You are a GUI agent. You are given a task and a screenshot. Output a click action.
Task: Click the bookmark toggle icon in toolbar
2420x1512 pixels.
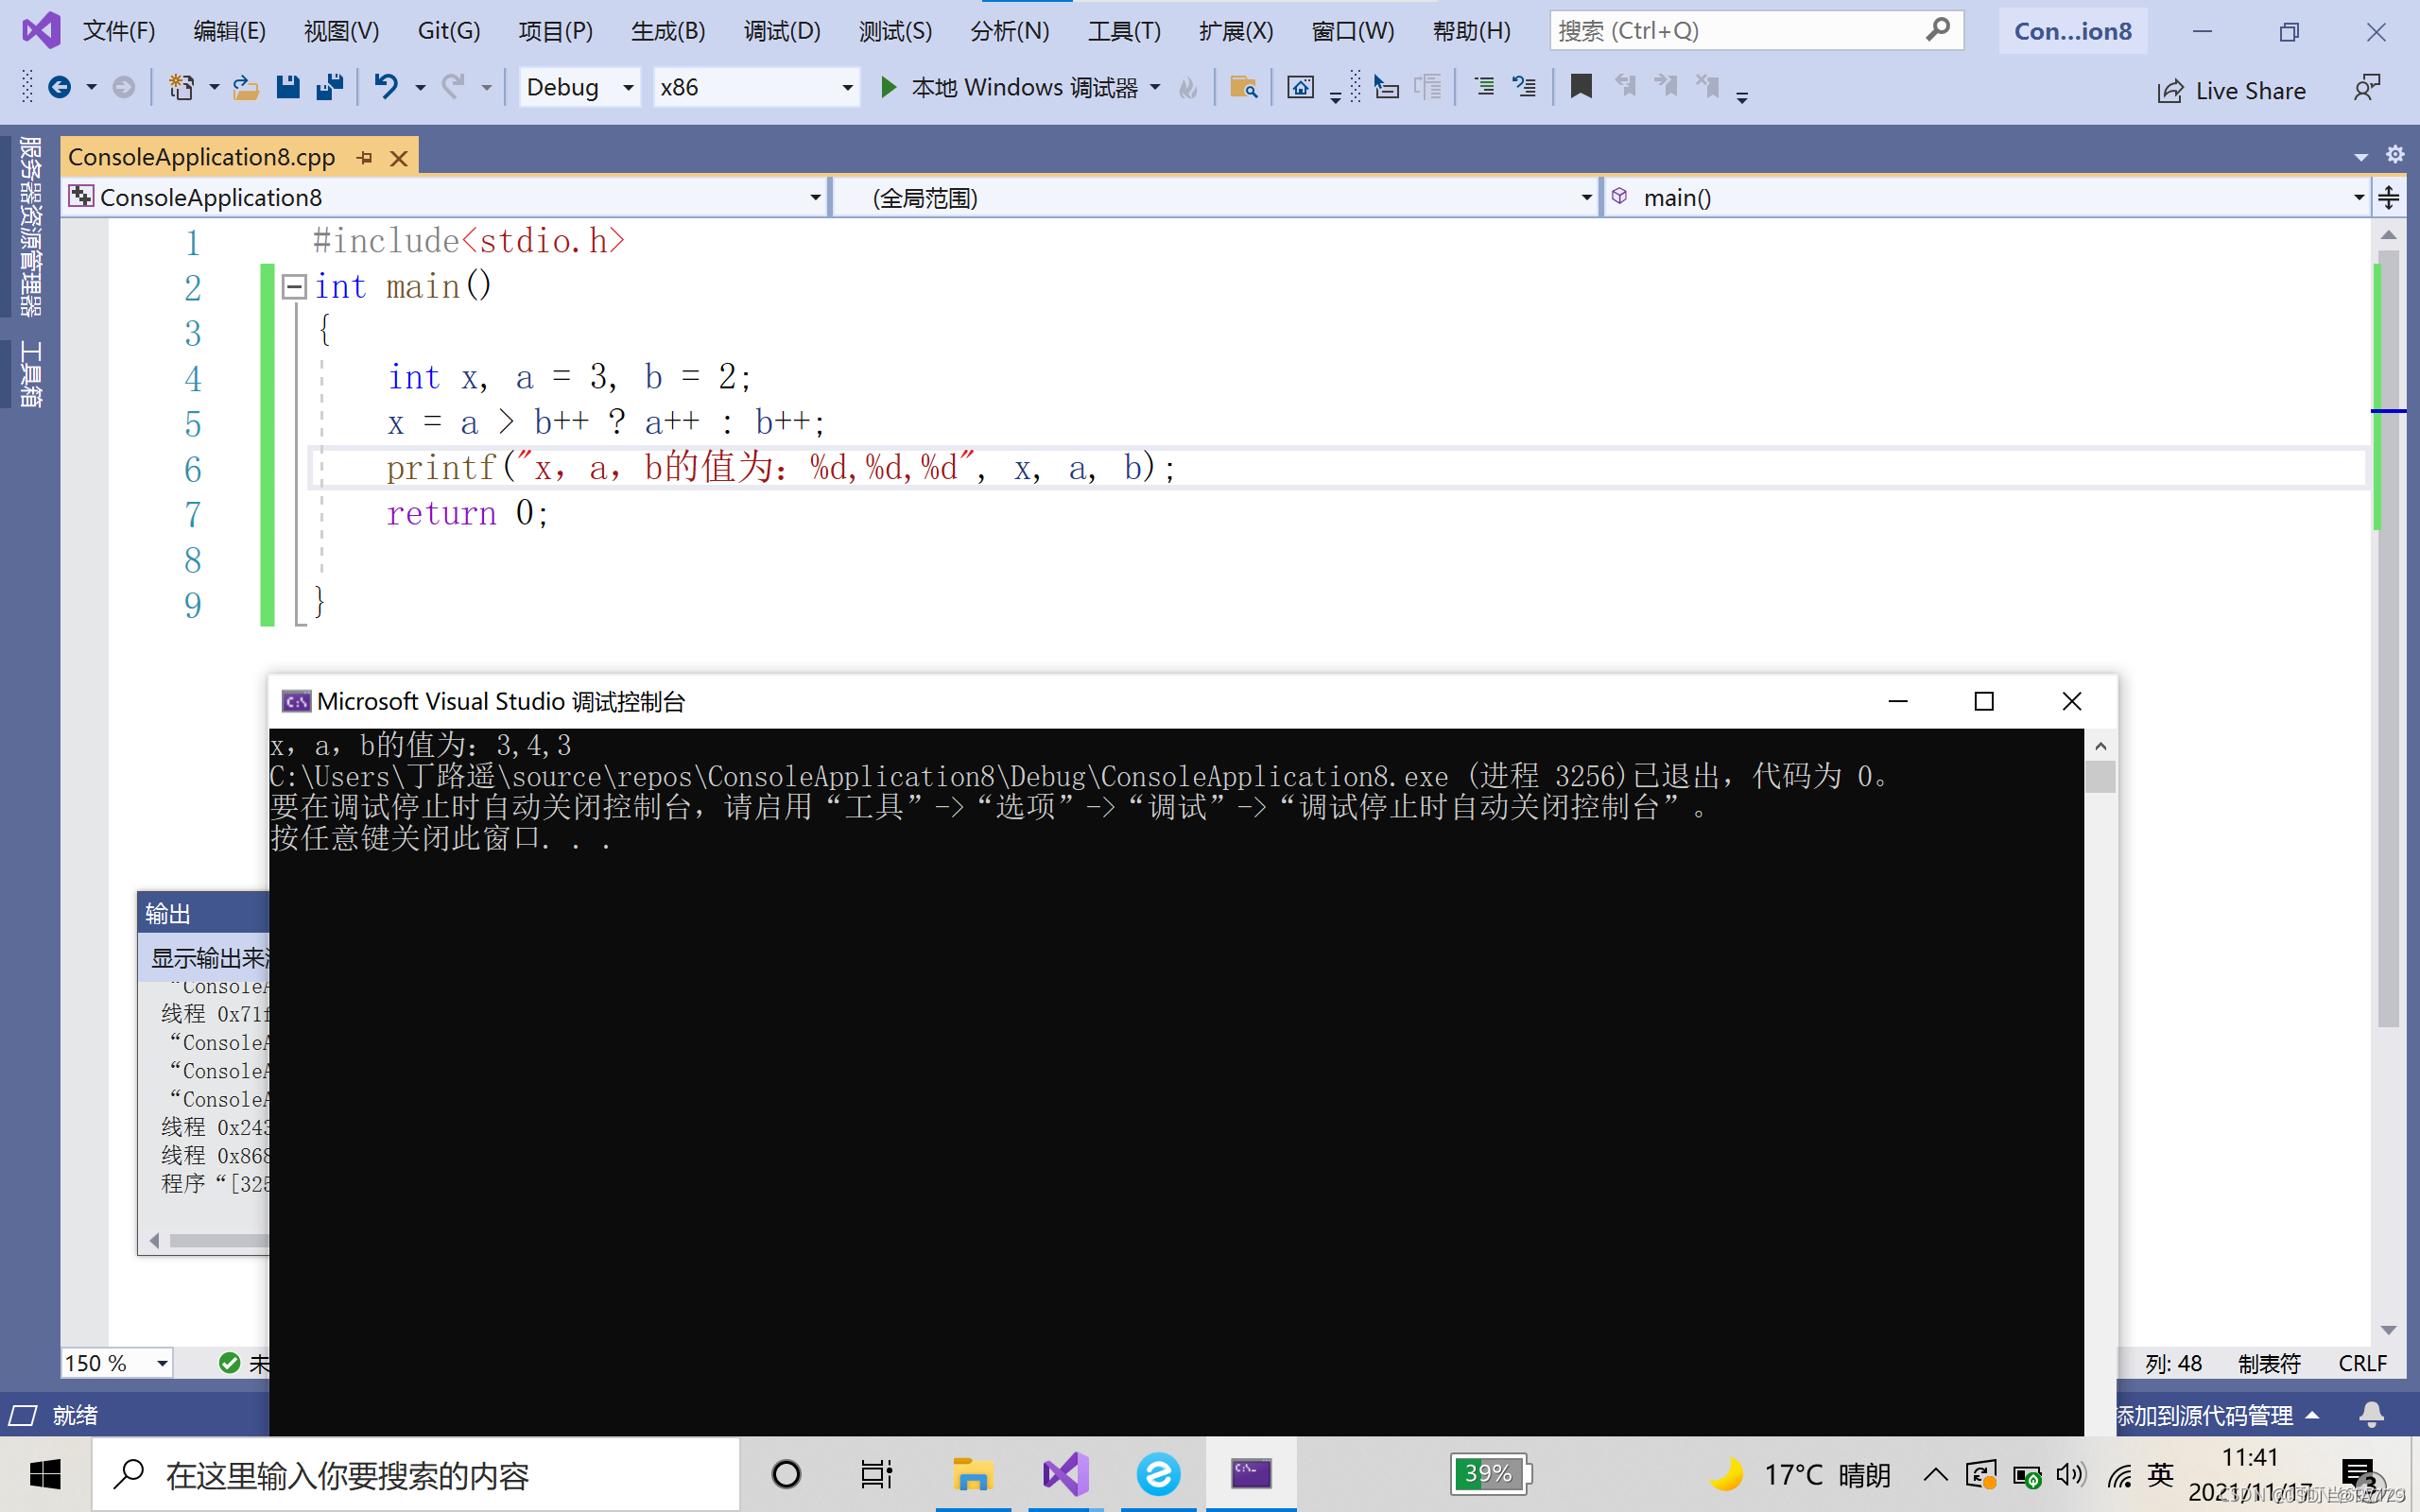pyautogui.click(x=1581, y=87)
